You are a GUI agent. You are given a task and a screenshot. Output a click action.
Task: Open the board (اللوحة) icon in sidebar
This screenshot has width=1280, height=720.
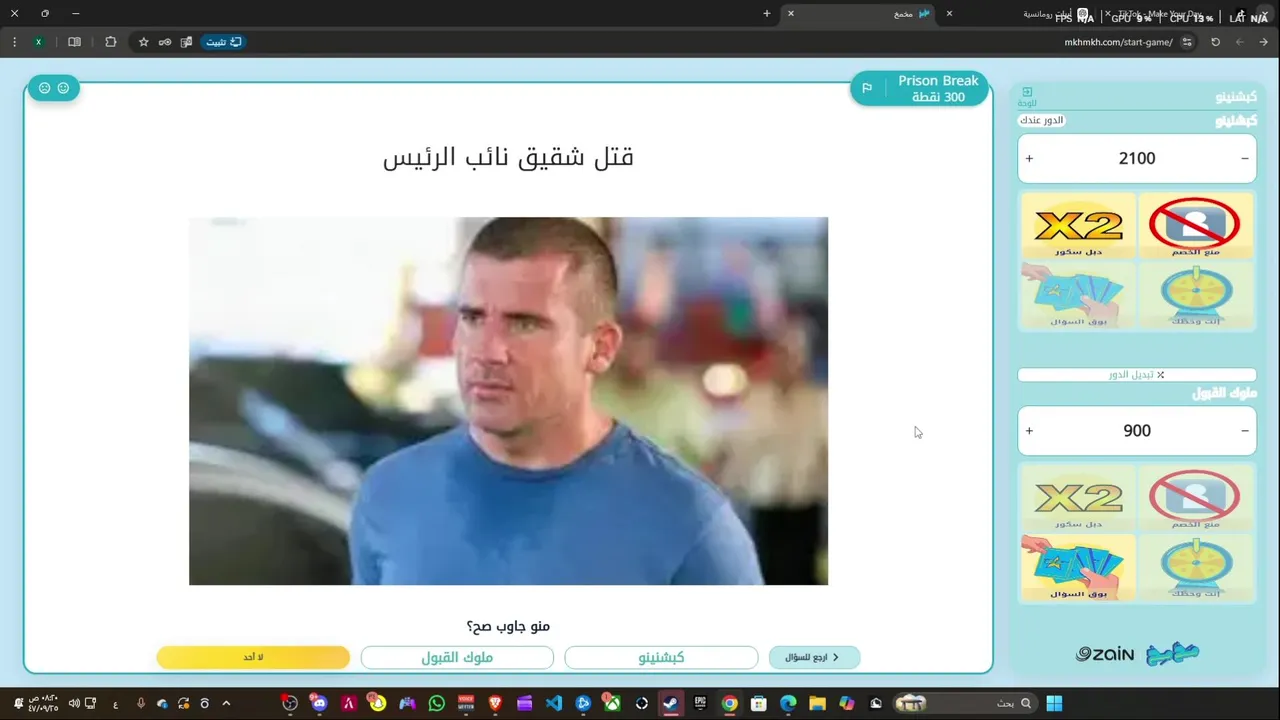click(x=1027, y=96)
